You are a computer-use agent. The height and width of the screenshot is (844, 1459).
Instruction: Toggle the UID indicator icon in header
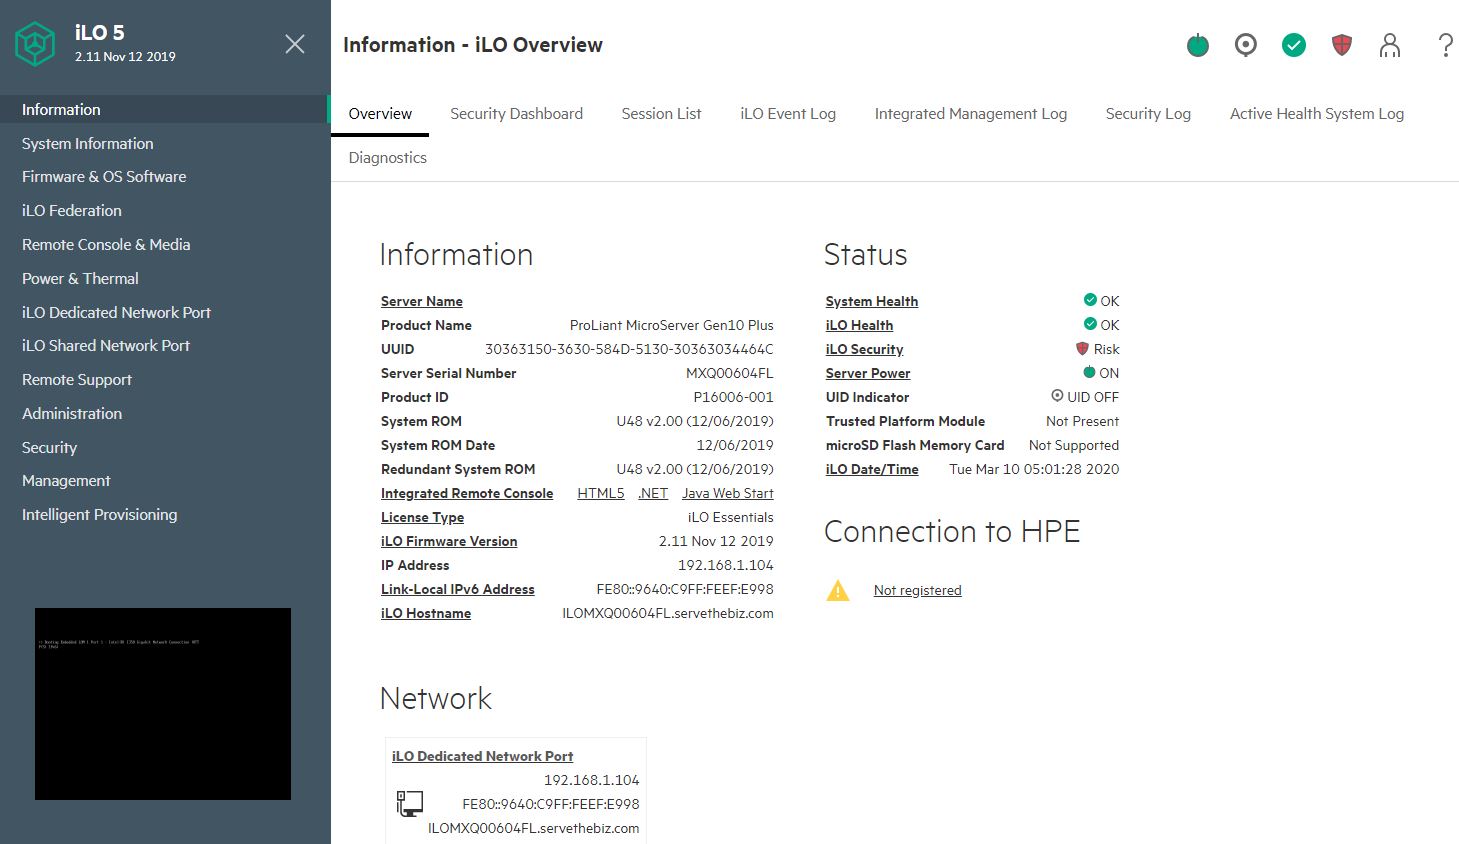pyautogui.click(x=1245, y=45)
